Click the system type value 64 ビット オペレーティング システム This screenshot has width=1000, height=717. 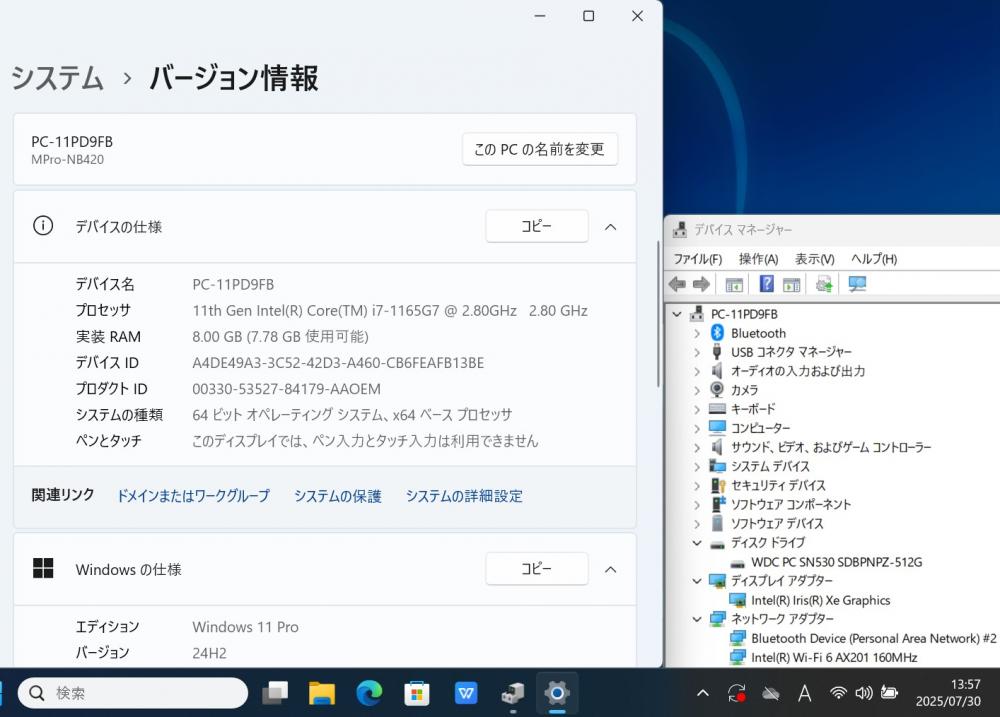coord(352,415)
